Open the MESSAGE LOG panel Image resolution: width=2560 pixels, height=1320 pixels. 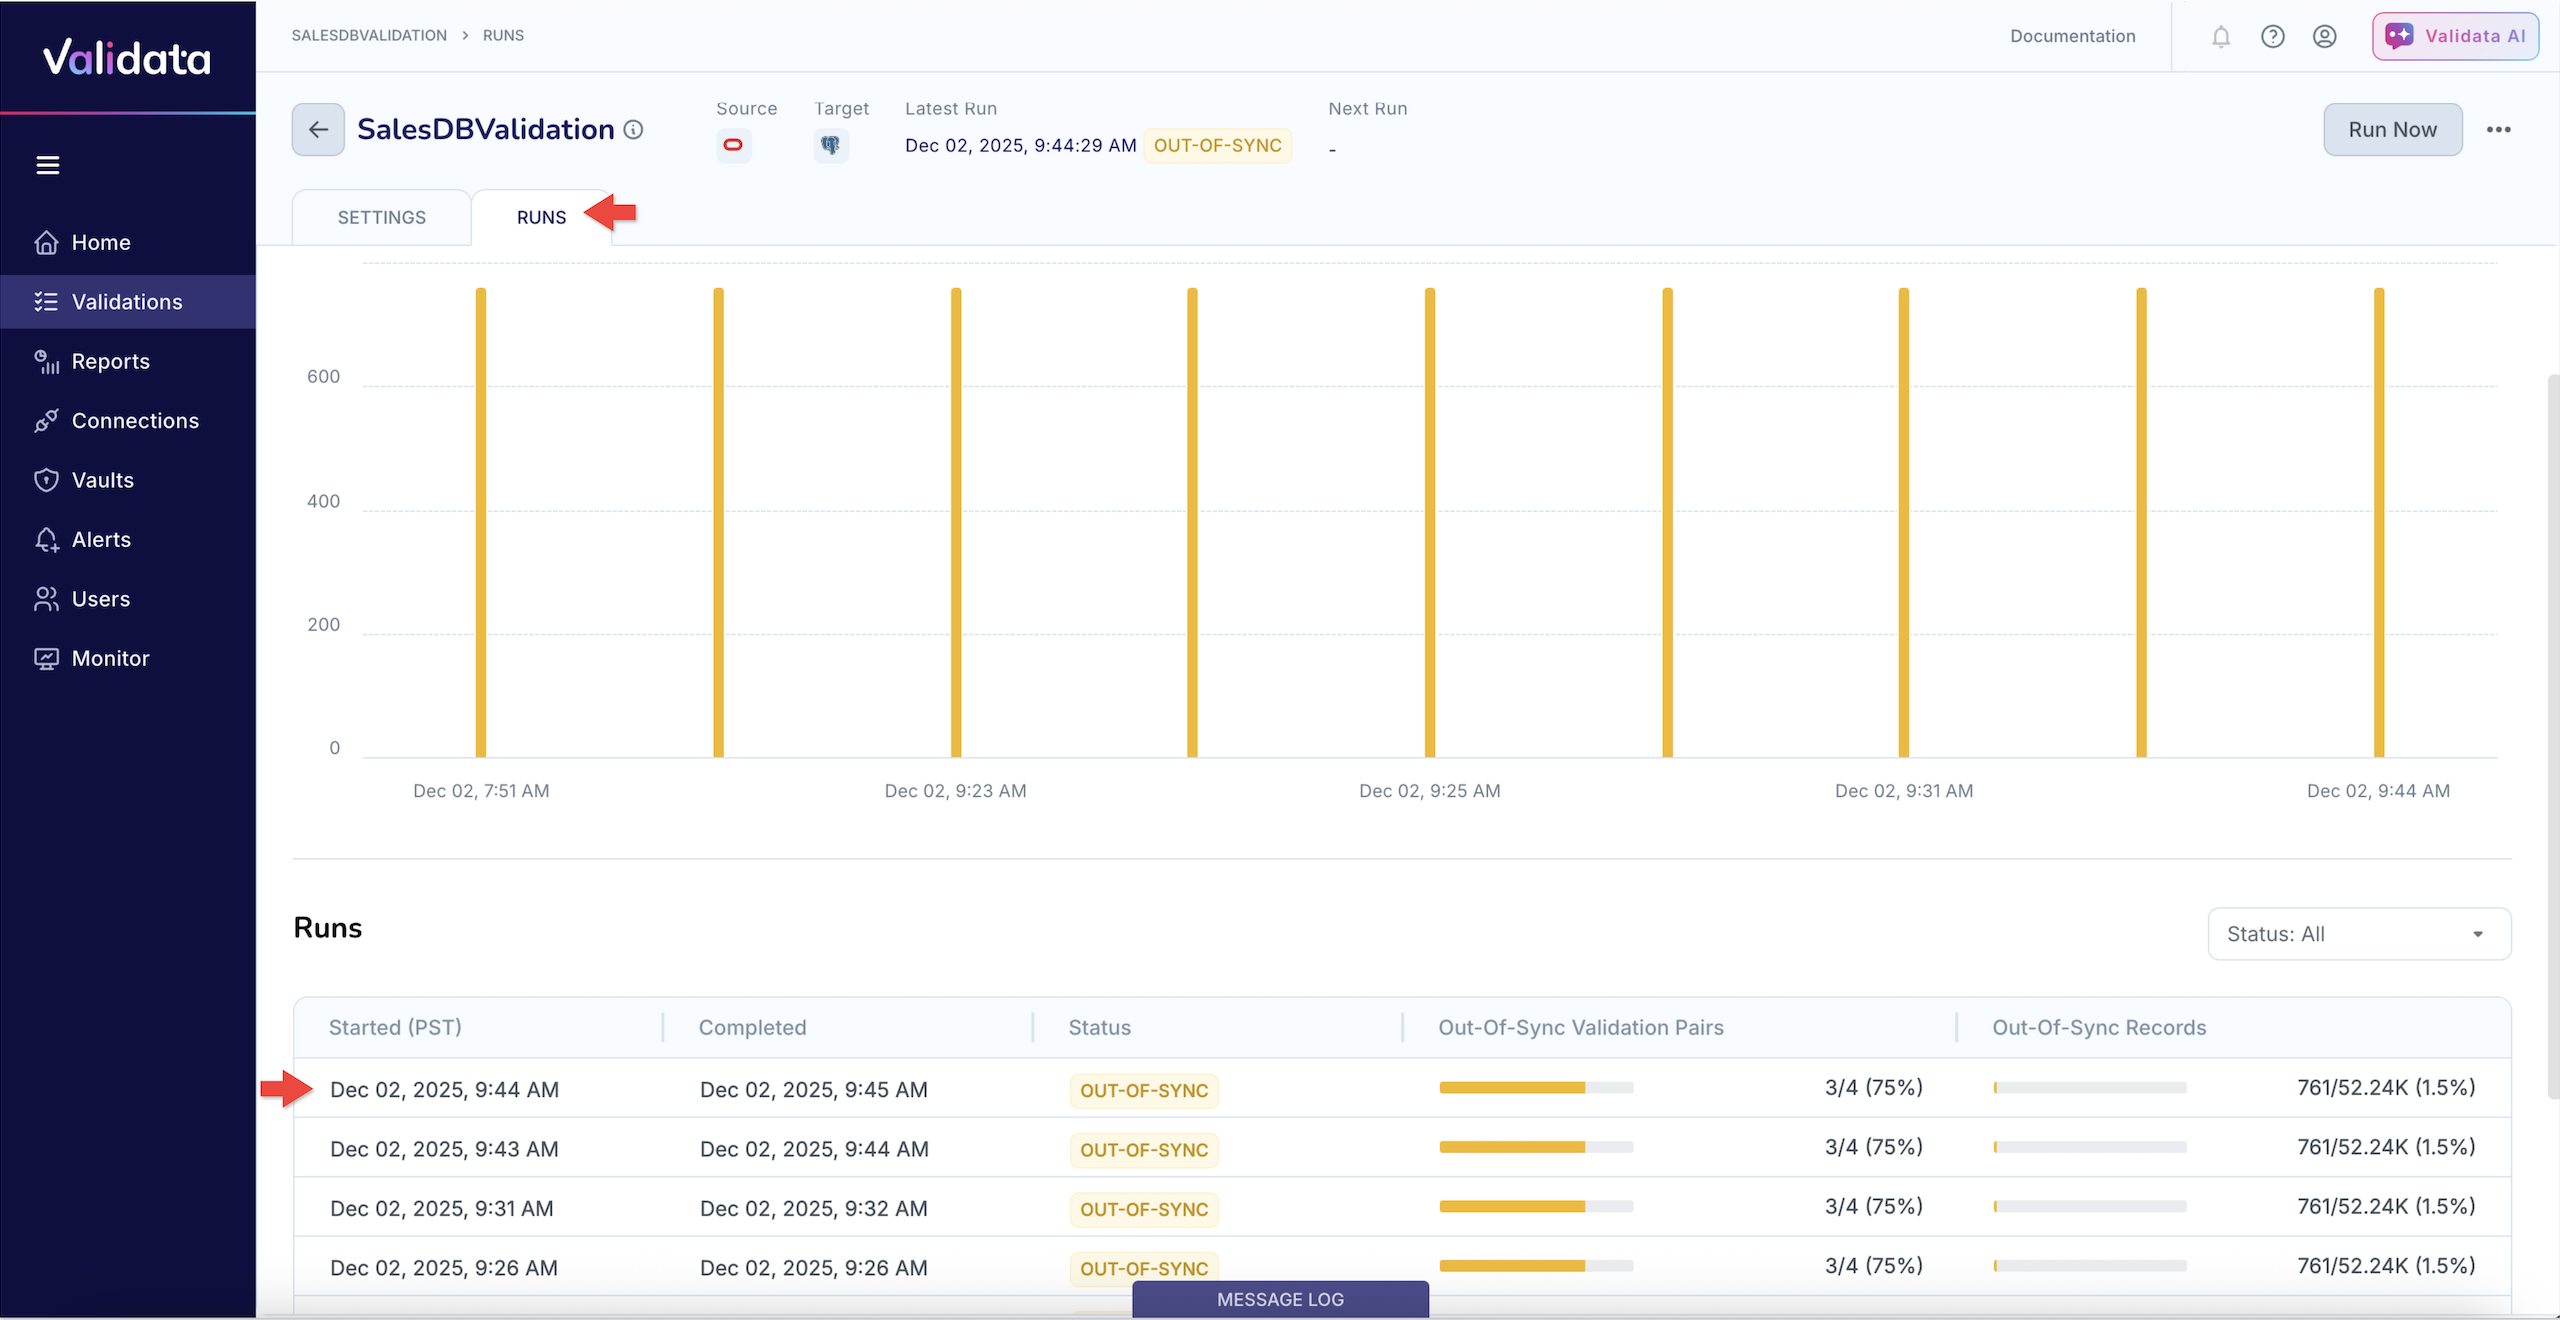point(1280,1299)
